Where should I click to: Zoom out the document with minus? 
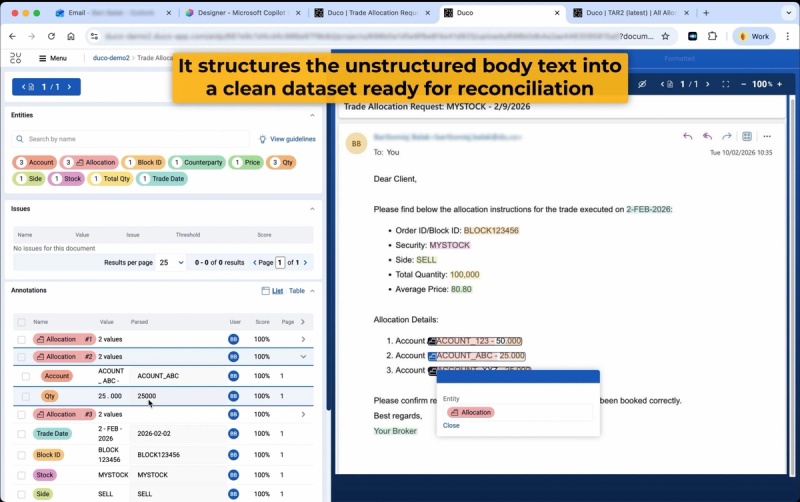(743, 84)
